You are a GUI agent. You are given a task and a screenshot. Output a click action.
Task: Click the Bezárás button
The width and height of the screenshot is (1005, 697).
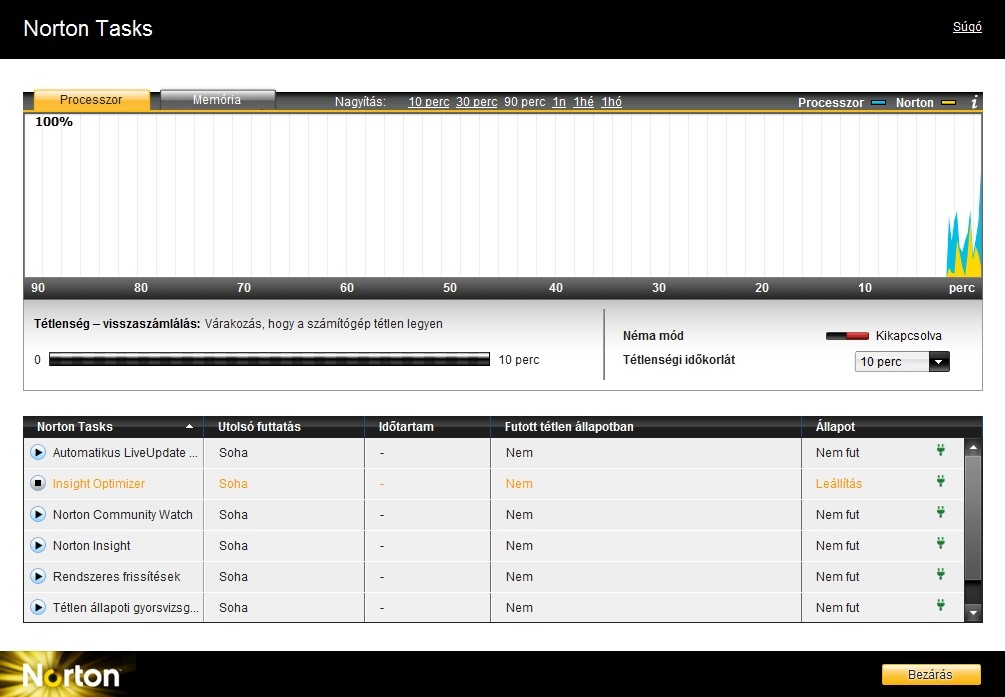pyautogui.click(x=931, y=675)
